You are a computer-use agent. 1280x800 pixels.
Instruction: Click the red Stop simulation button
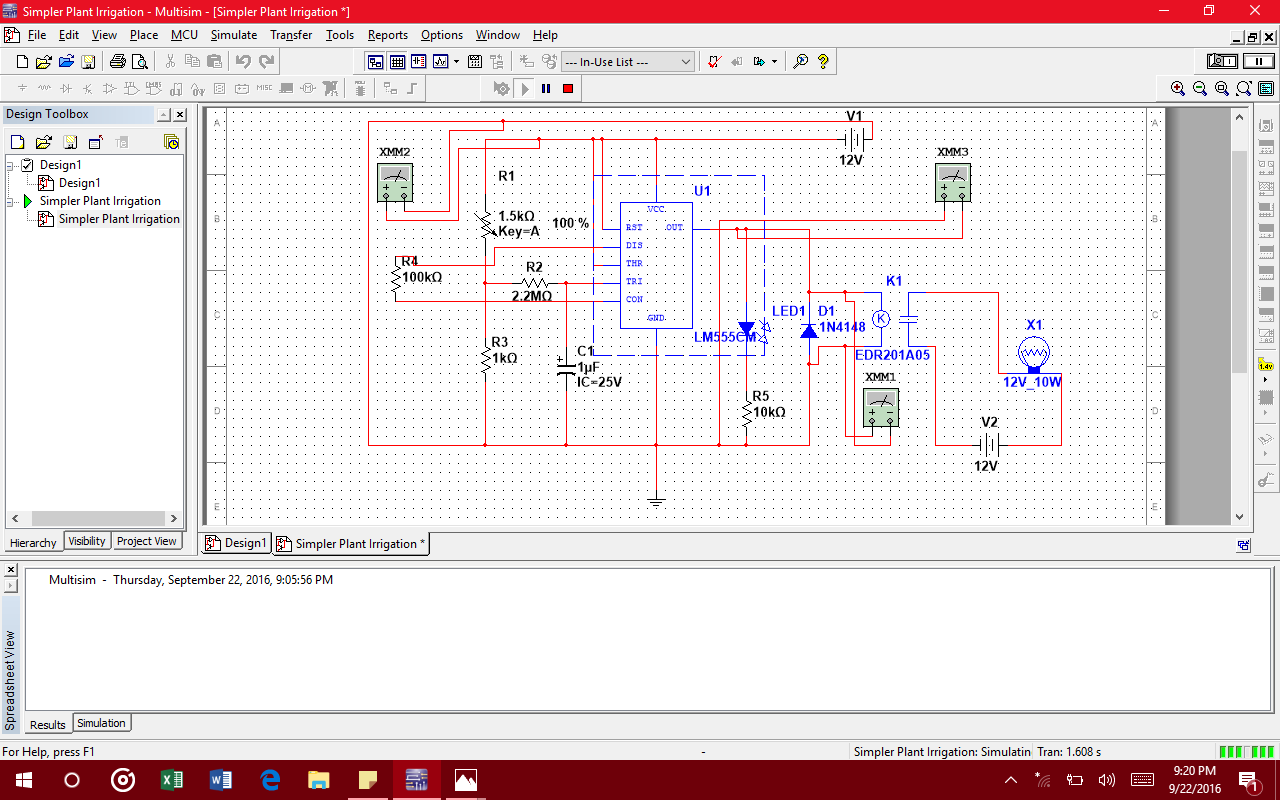click(x=568, y=89)
